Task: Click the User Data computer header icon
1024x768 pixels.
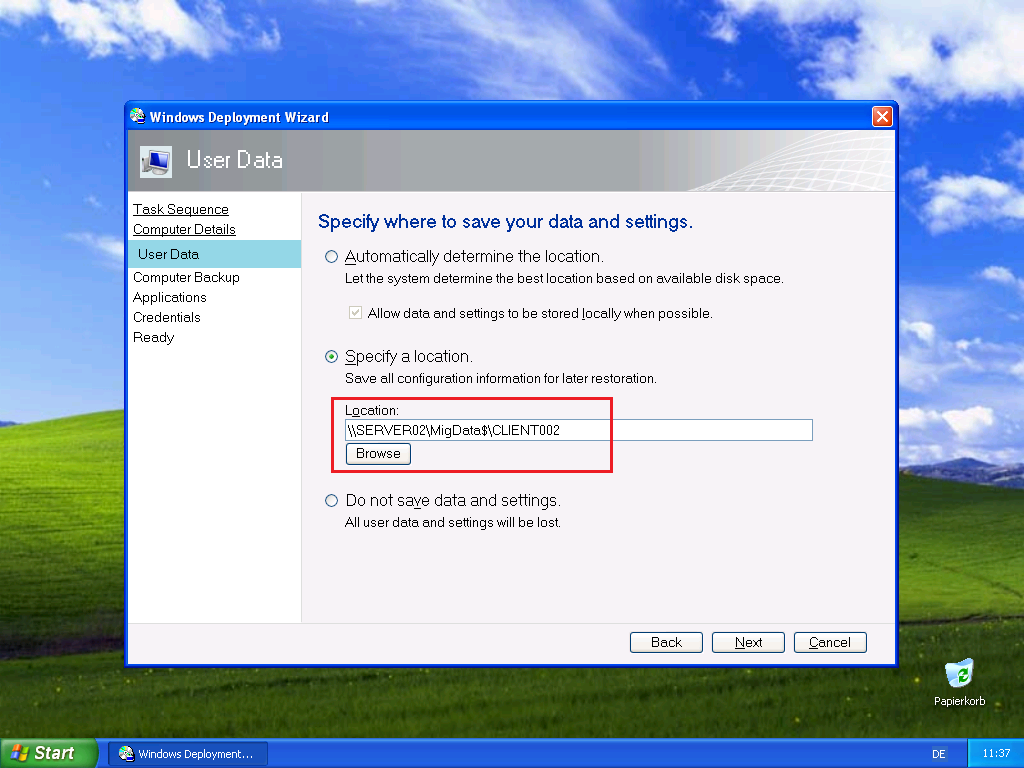Action: [156, 161]
